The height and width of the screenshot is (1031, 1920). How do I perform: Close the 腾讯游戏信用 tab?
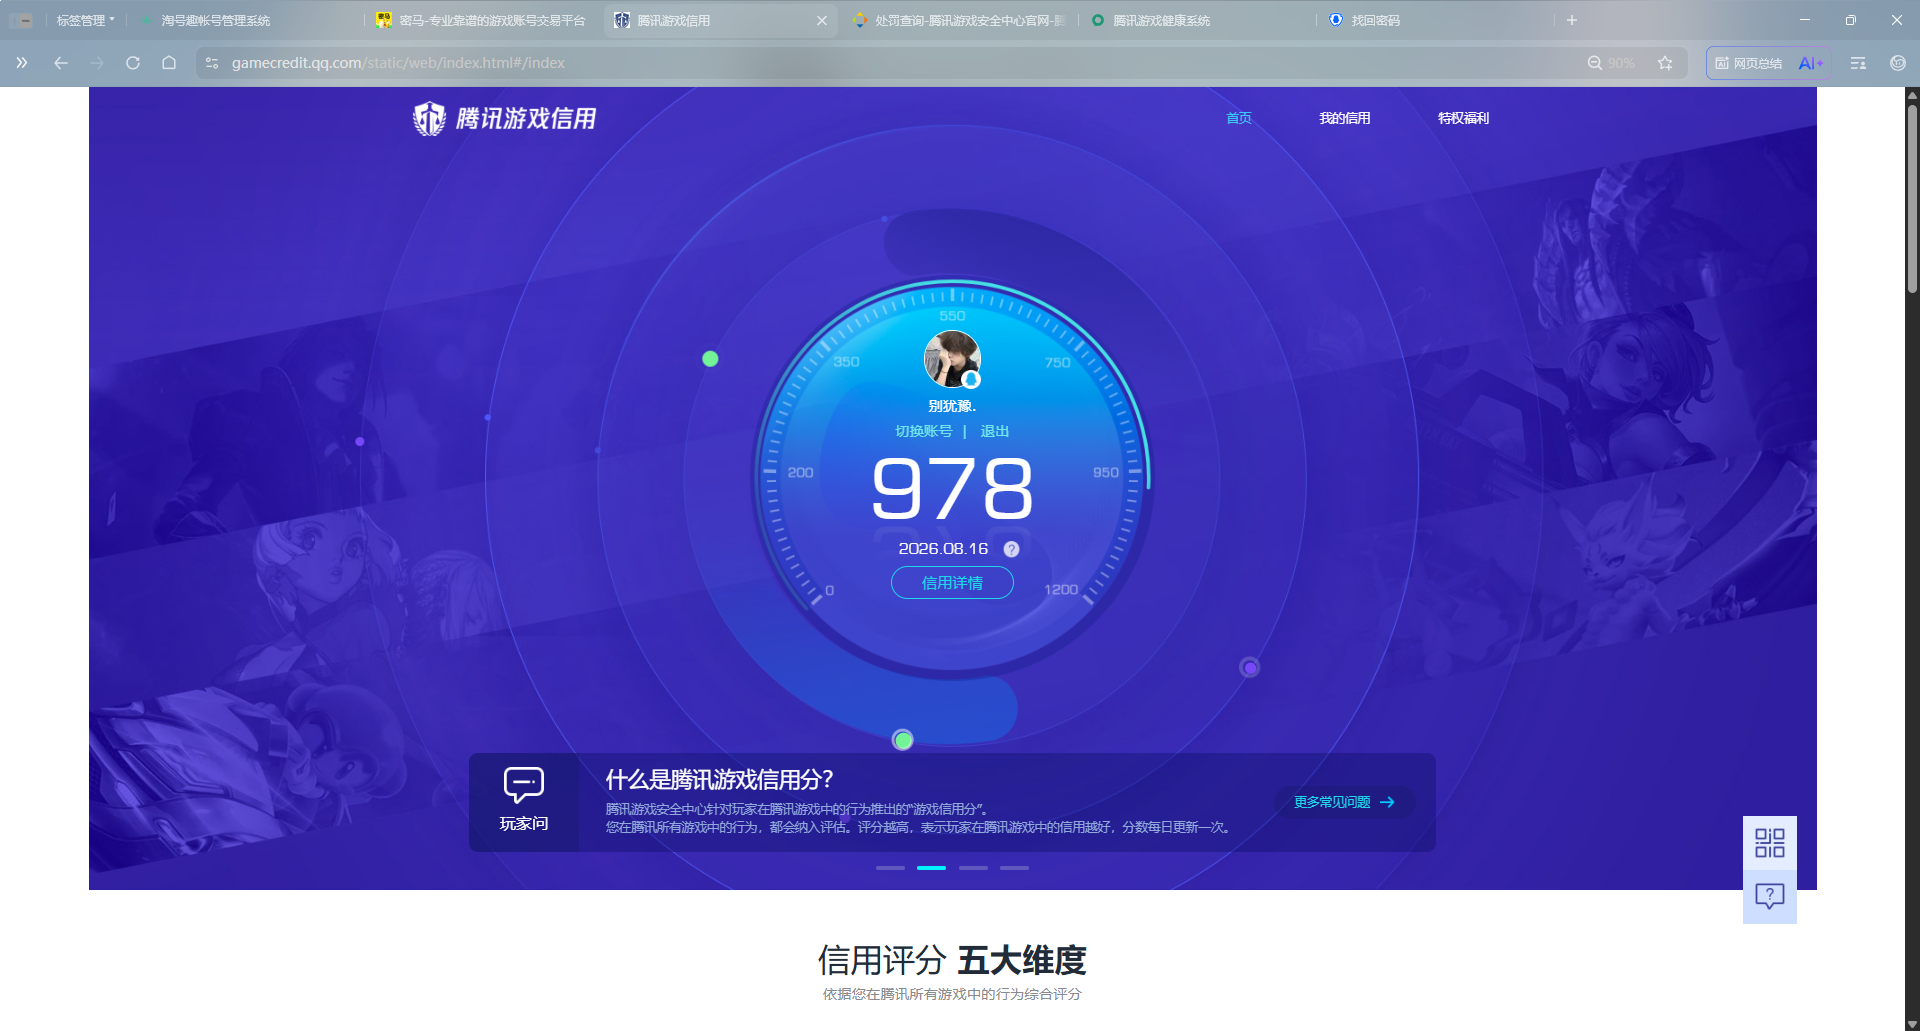tap(822, 20)
